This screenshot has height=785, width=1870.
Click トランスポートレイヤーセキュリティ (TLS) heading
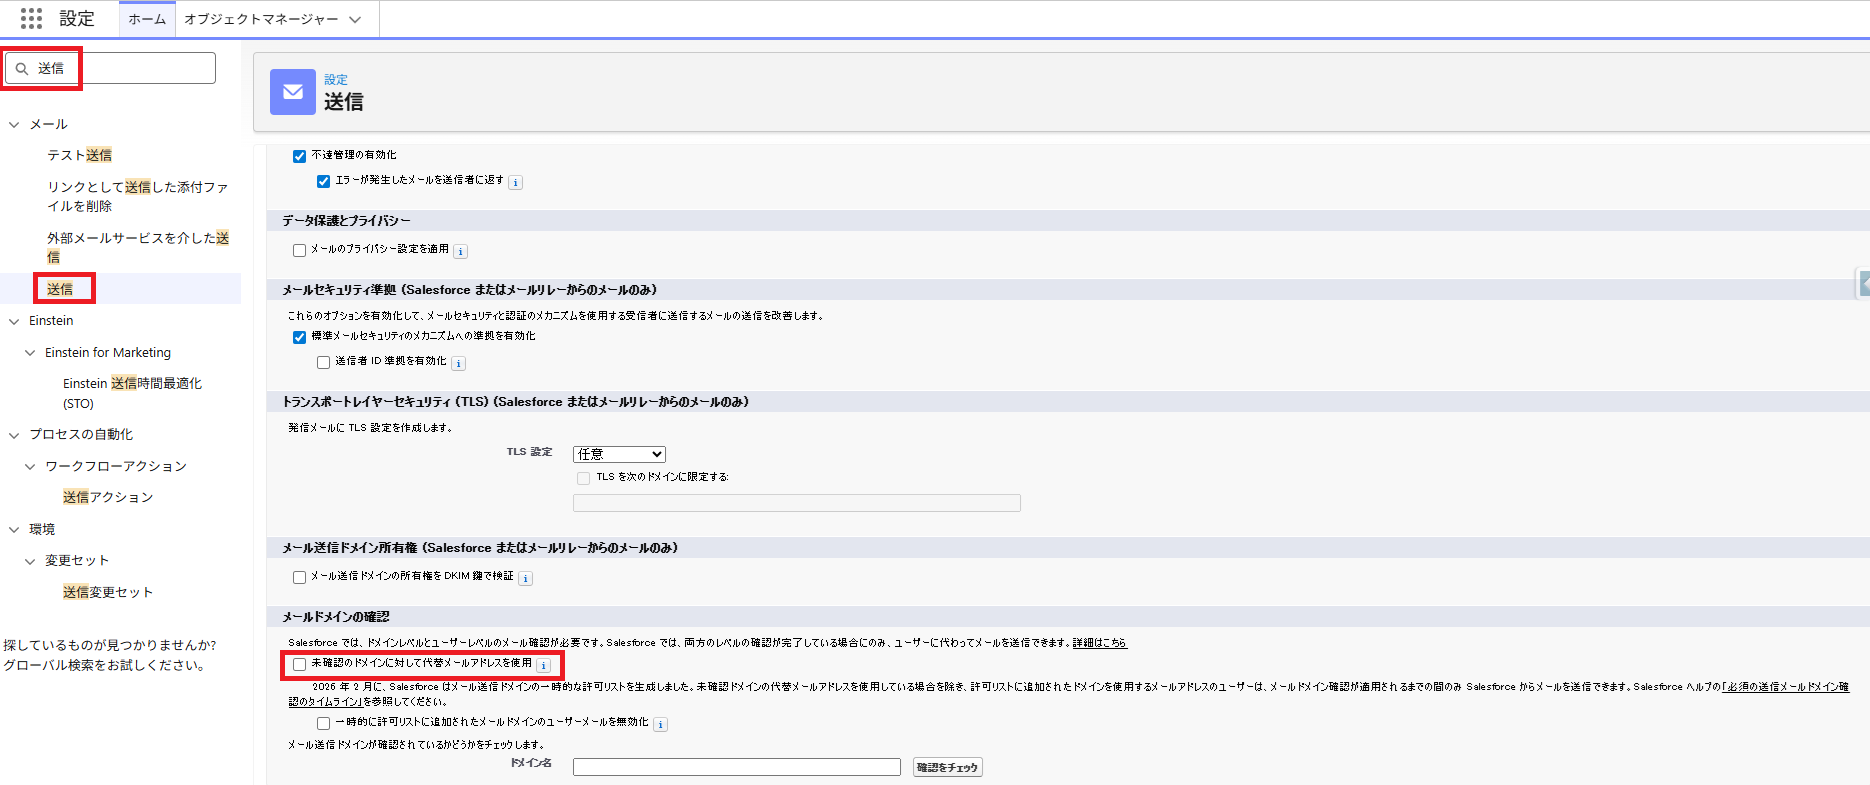(x=516, y=402)
